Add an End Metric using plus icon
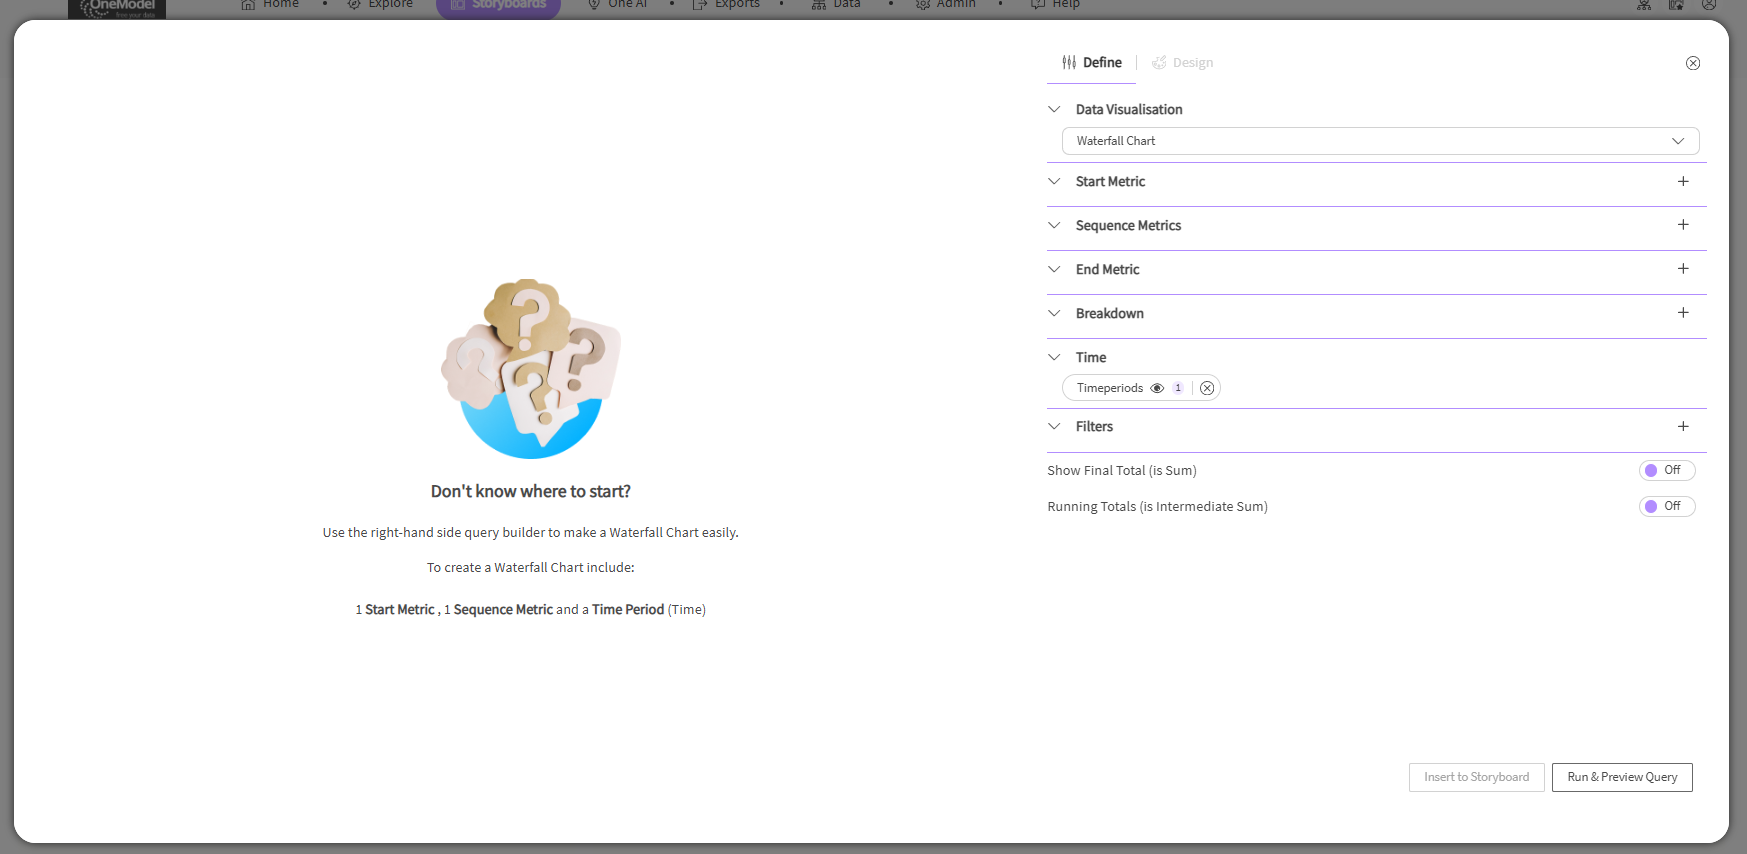Screen dimensions: 1747x854 1683,269
